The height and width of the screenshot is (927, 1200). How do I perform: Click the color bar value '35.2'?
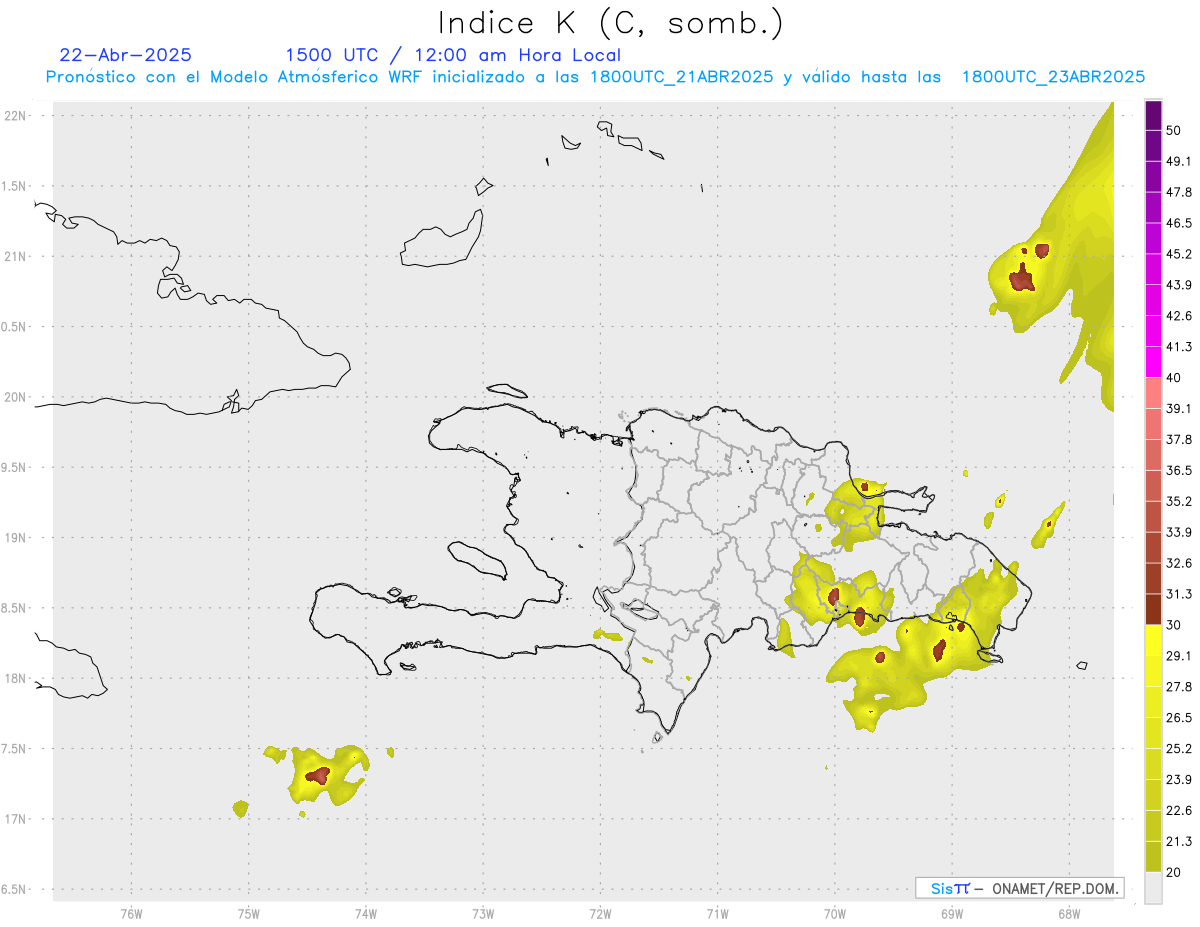click(1179, 502)
